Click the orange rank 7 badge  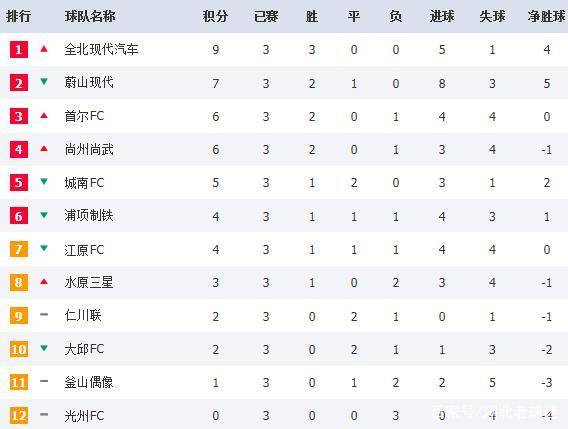click(x=19, y=249)
